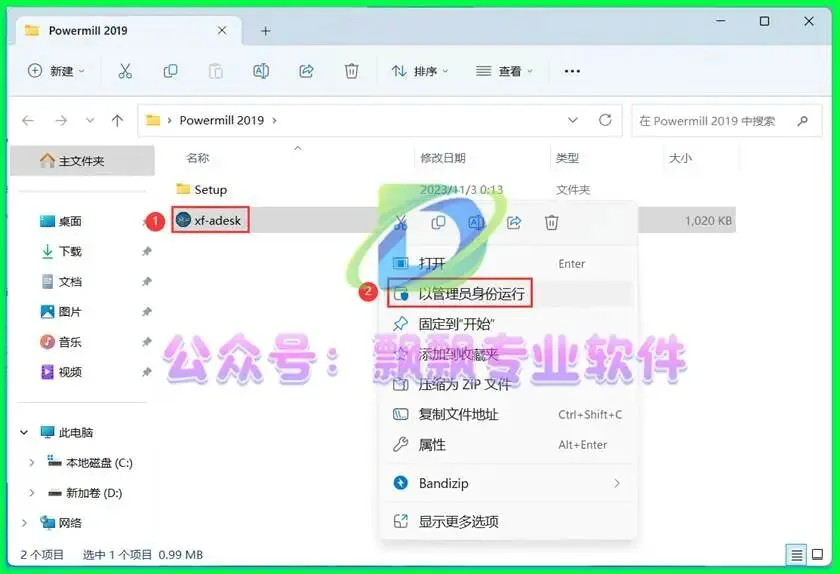Select 显示更多选项 in context menu

509,521
